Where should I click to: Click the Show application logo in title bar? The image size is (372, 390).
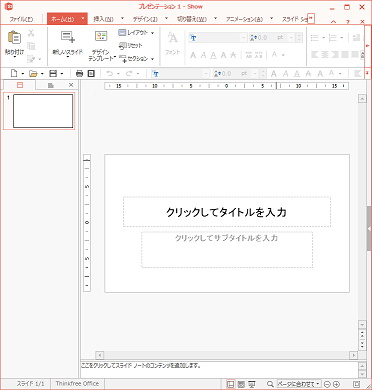click(9, 6)
